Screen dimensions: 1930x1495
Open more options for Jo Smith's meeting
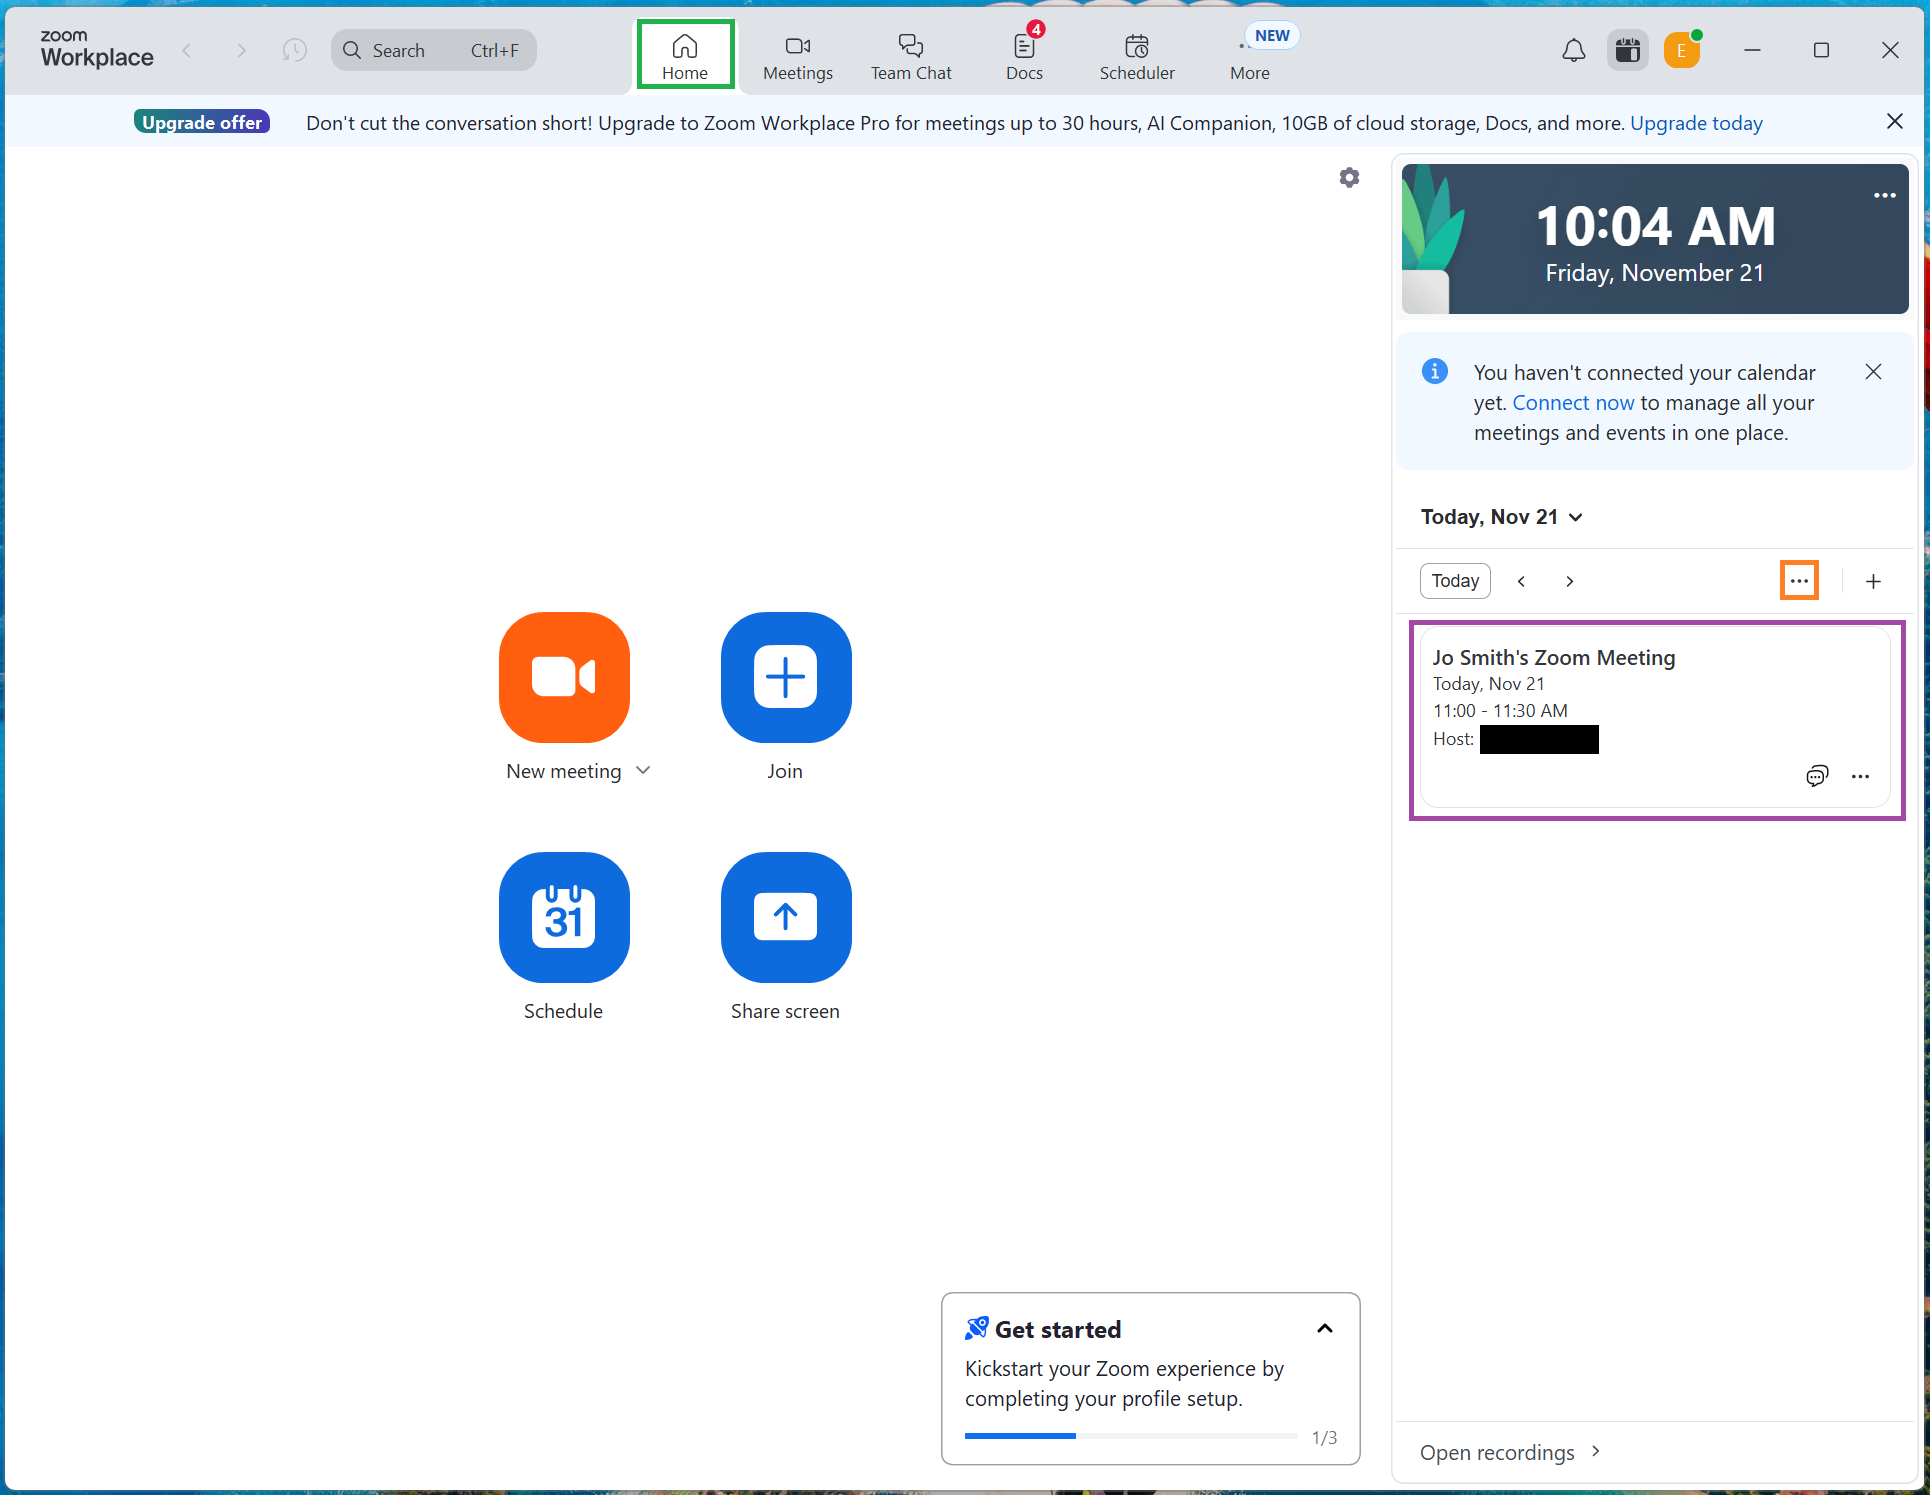[1860, 776]
